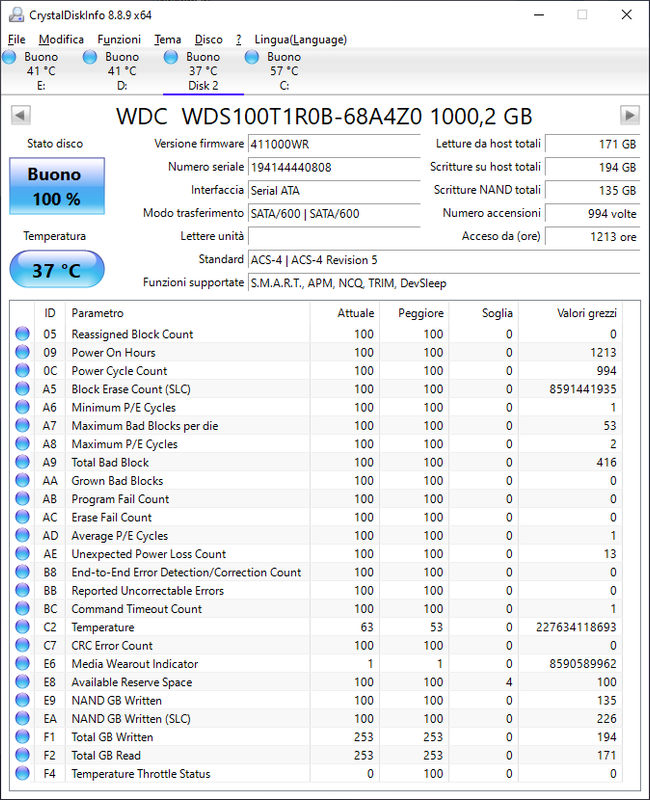The width and height of the screenshot is (650, 800).
Task: Click the status orb for Maximum Bad Blocks per die
Action: click(x=22, y=426)
